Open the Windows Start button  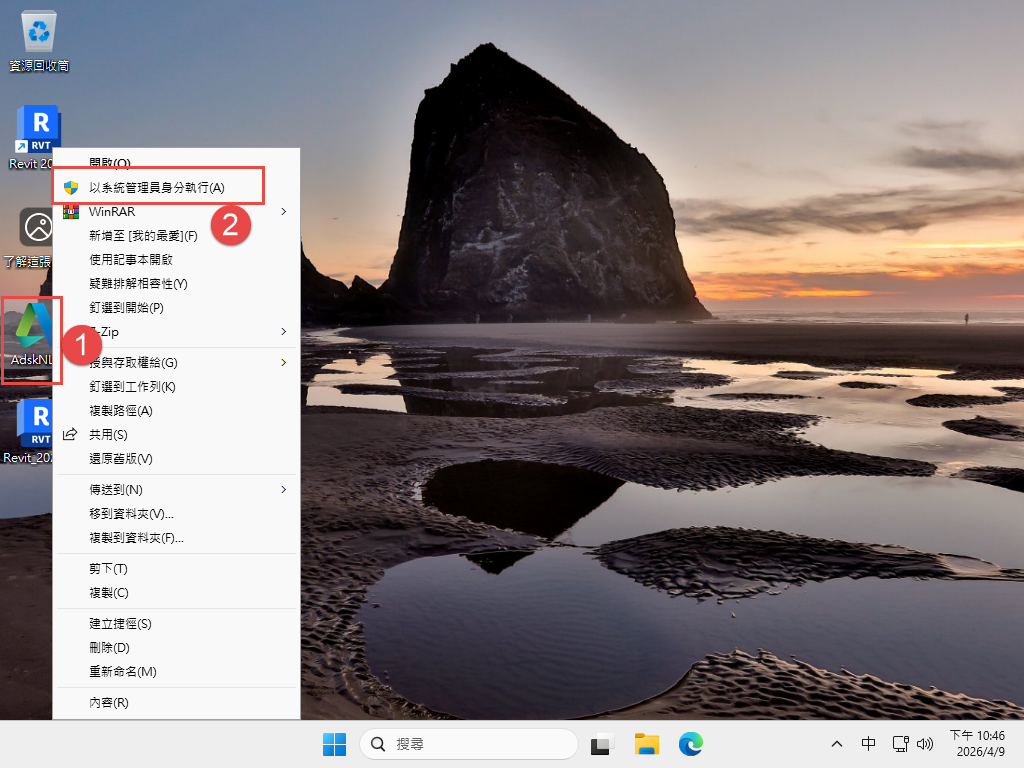pos(334,744)
